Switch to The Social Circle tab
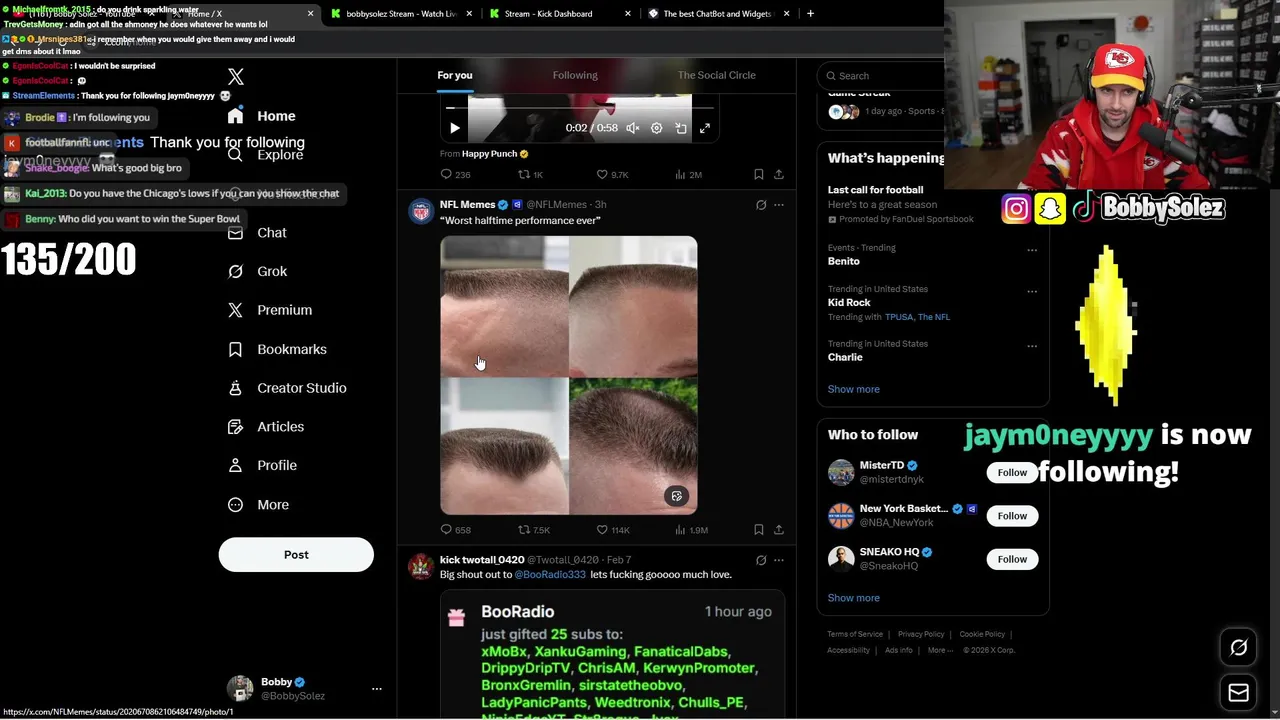1280x720 pixels. coord(716,75)
